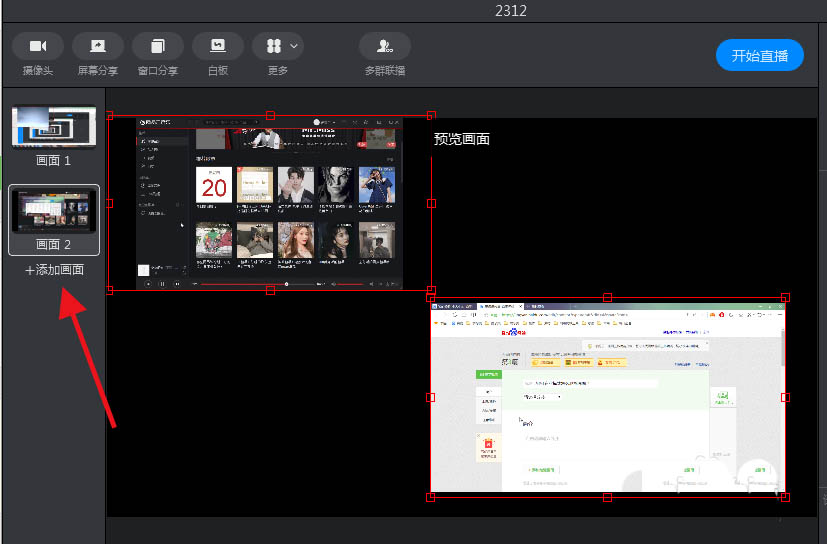Viewport: 827px width, 544px height.
Task: Click the bottom-right handle of browser frame
Action: [x=785, y=497]
